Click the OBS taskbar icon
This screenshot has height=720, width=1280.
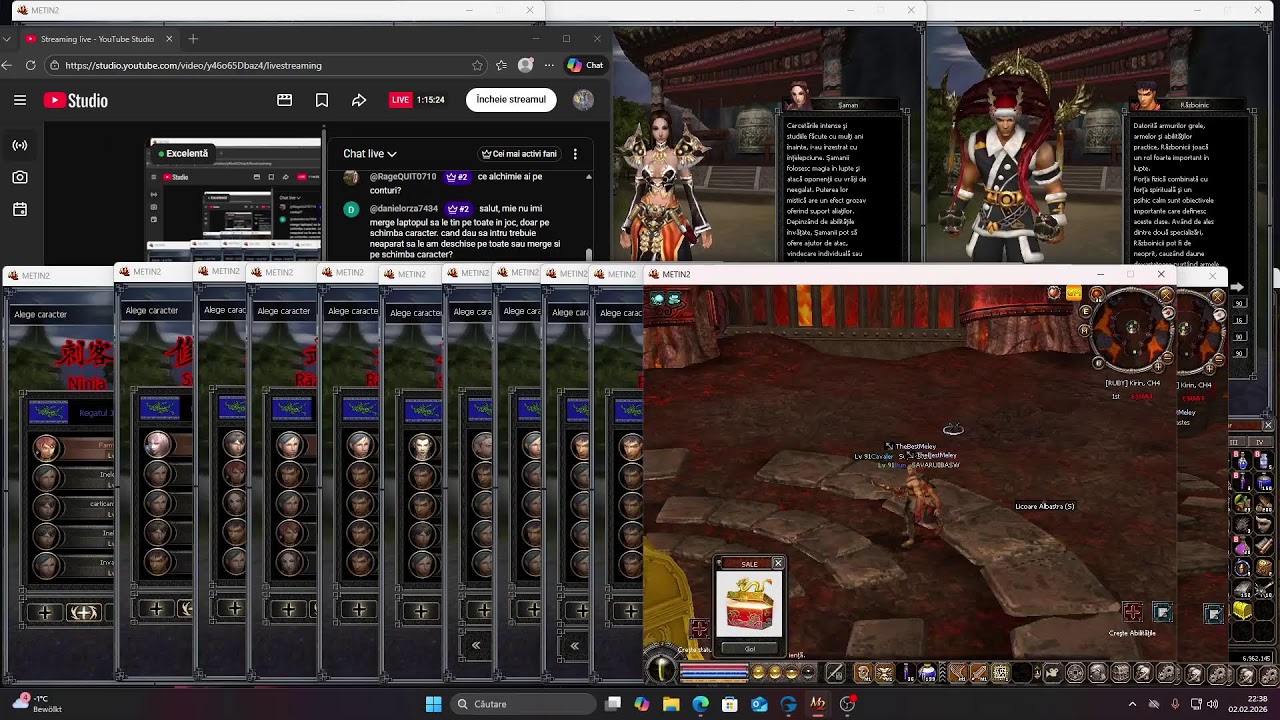847,704
